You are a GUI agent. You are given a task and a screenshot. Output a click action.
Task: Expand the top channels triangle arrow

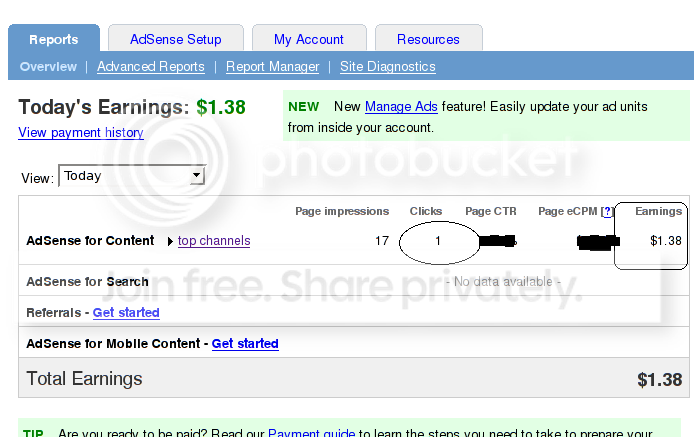[170, 241]
